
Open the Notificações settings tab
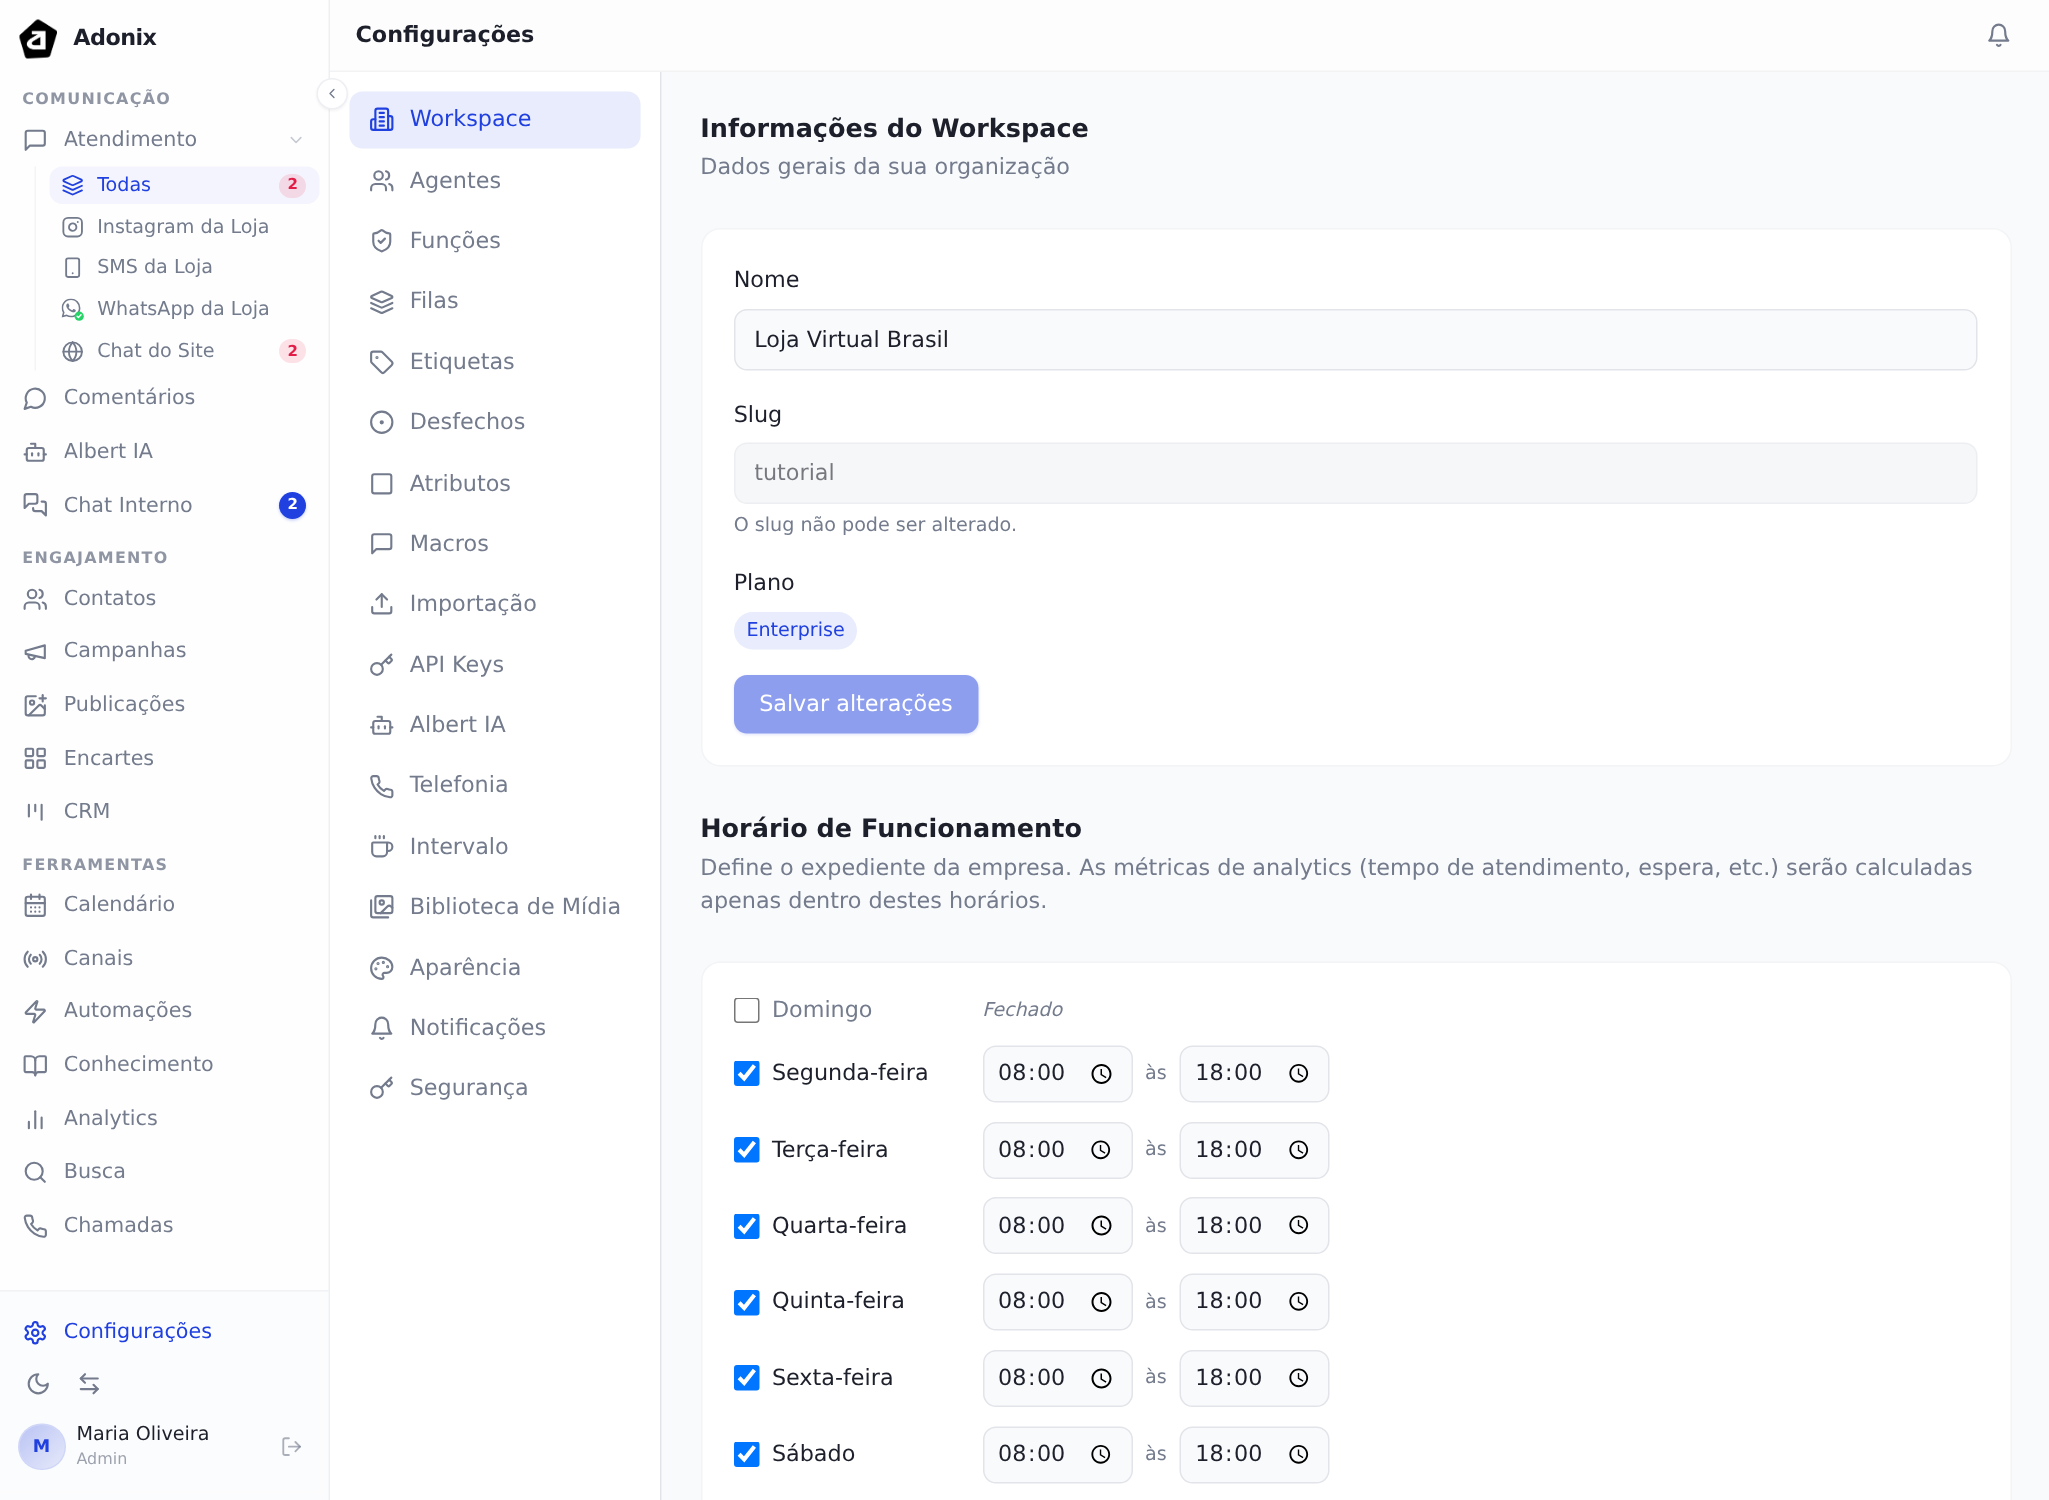495,1028
